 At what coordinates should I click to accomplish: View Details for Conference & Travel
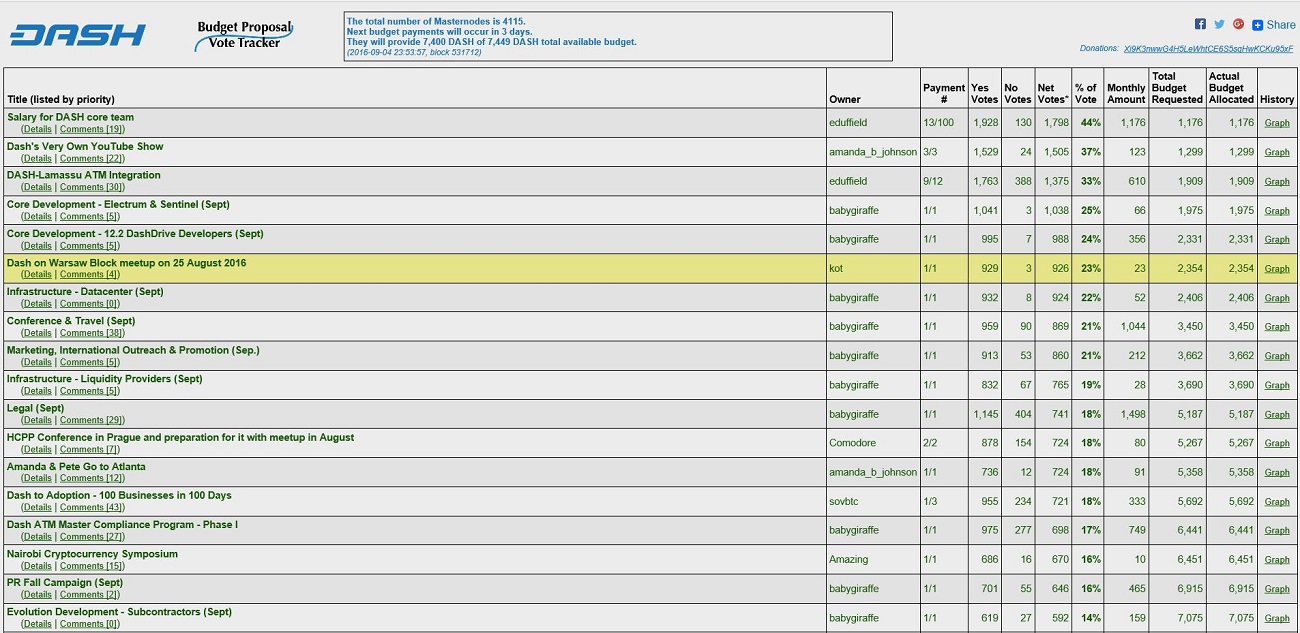coord(37,333)
